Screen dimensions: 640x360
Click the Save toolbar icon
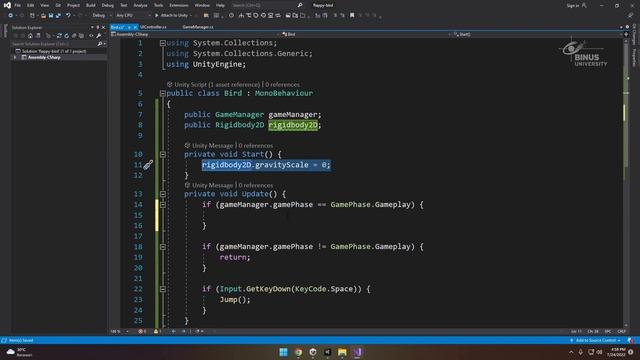coord(51,16)
